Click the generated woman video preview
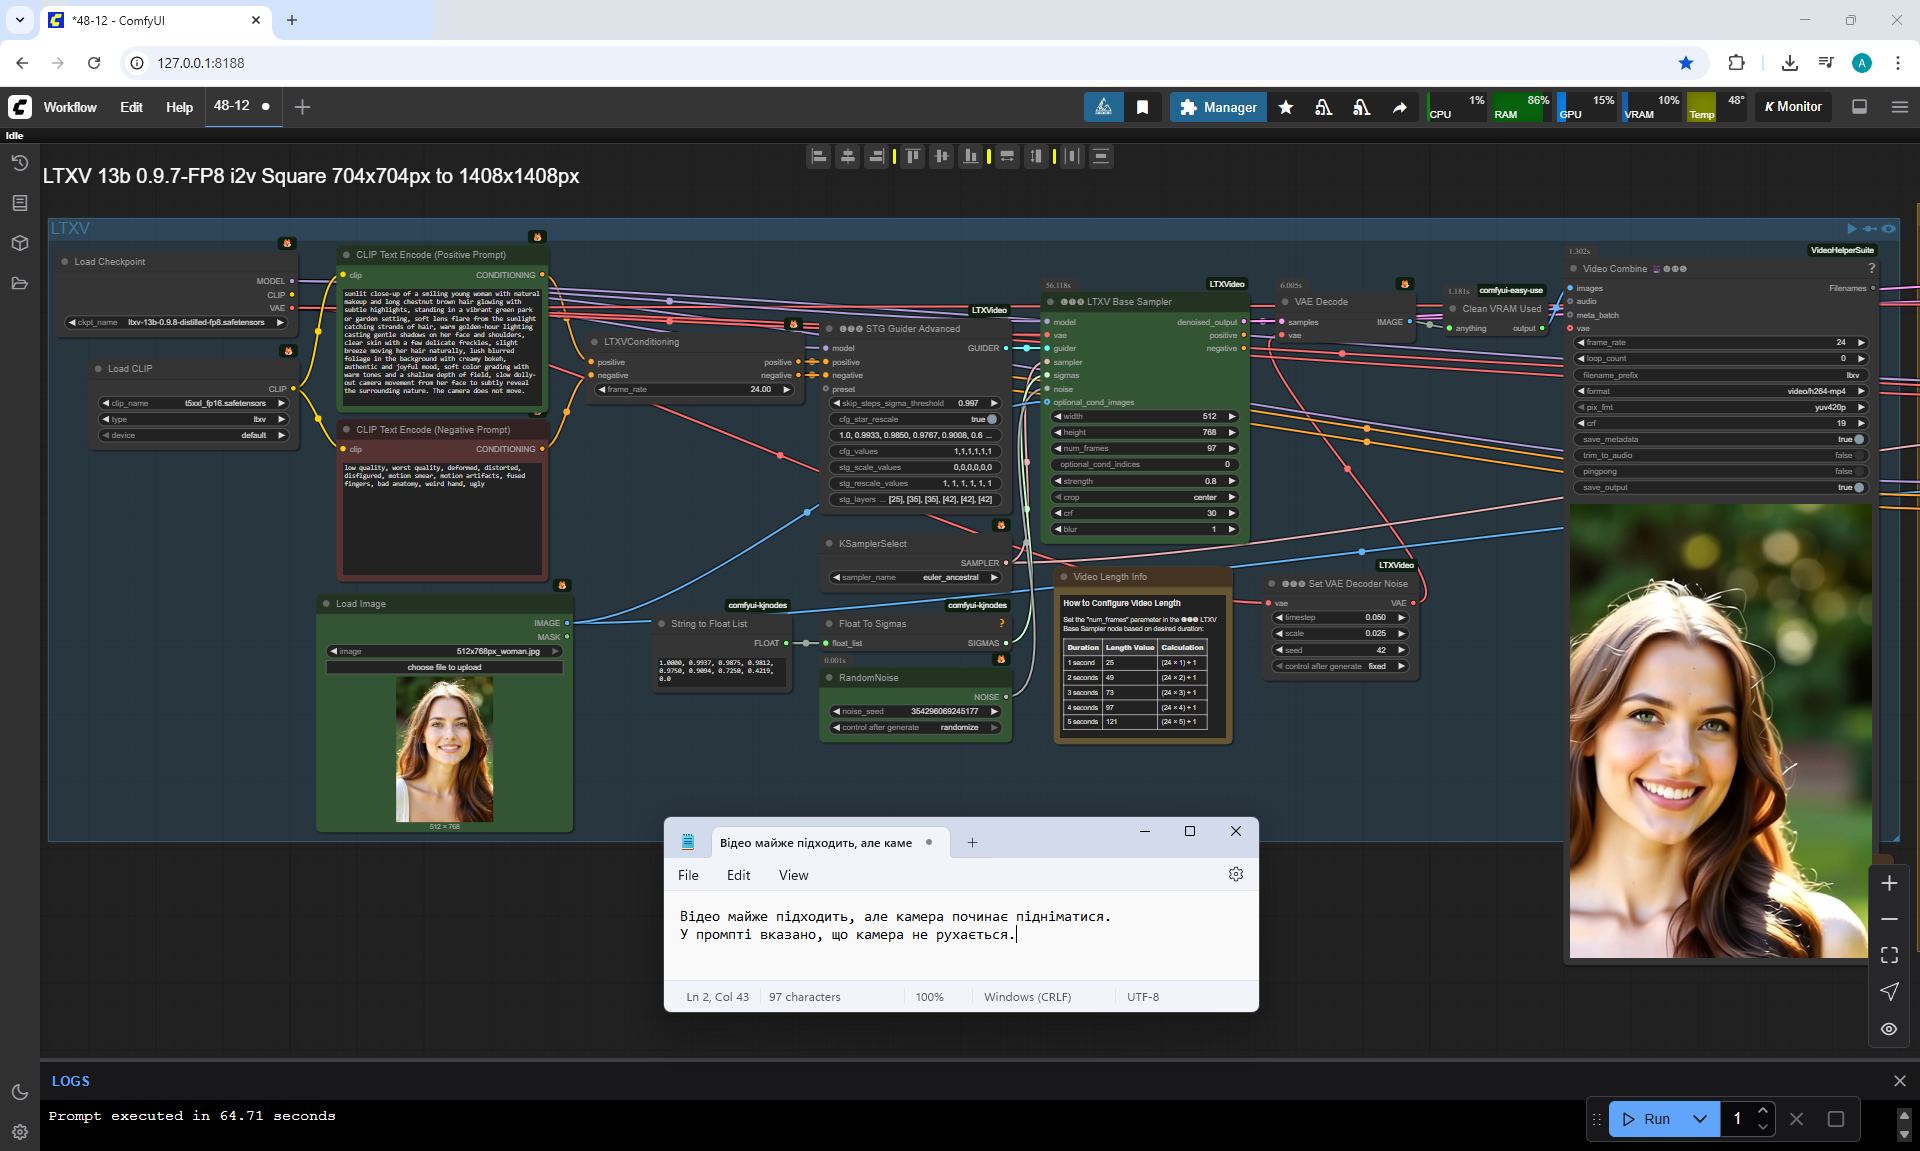Image resolution: width=1920 pixels, height=1151 pixels. [1718, 730]
